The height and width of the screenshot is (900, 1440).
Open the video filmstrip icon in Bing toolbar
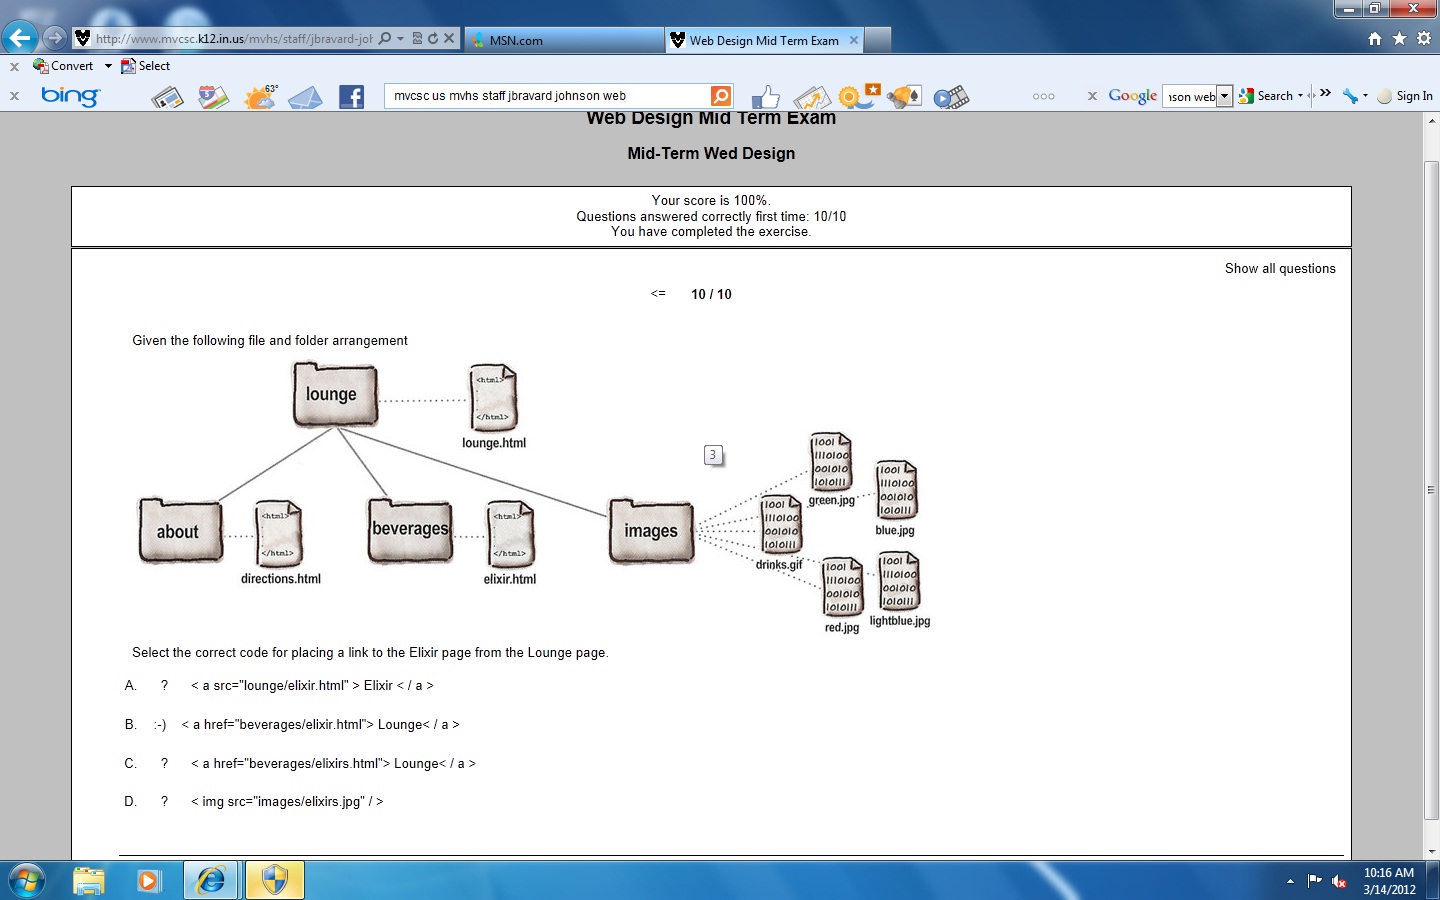[951, 97]
